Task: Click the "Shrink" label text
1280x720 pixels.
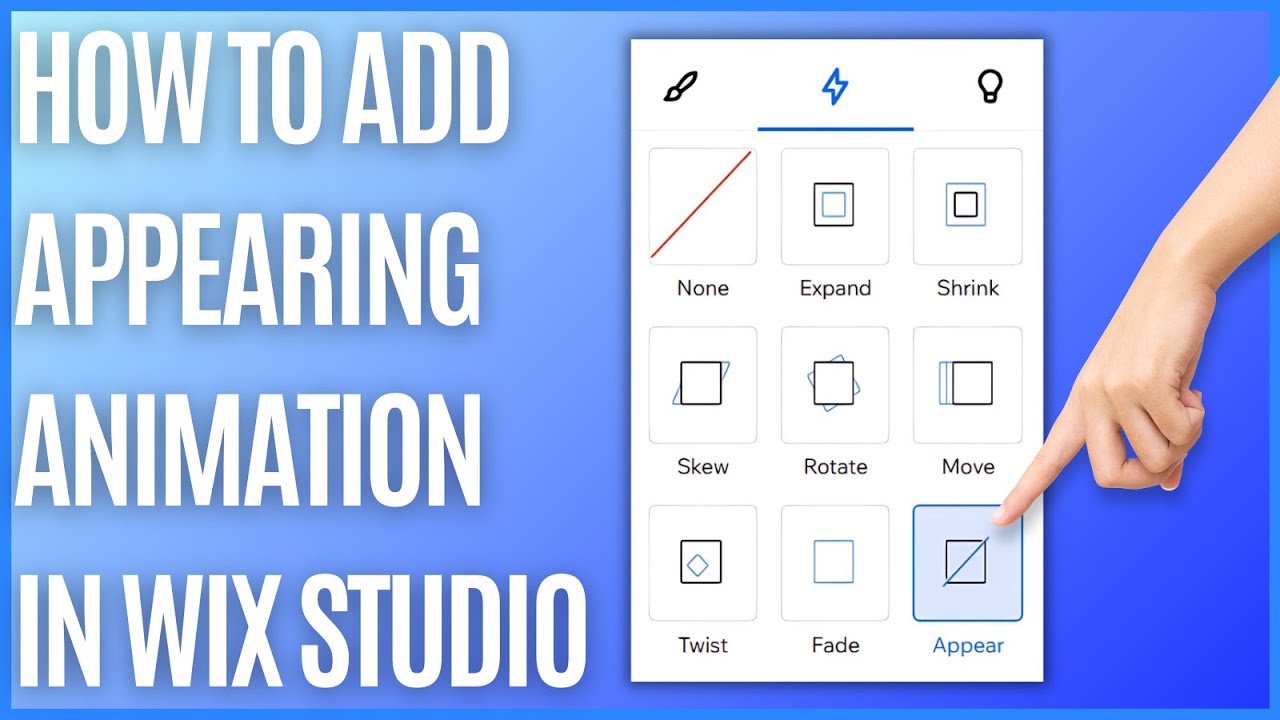Action: (967, 288)
